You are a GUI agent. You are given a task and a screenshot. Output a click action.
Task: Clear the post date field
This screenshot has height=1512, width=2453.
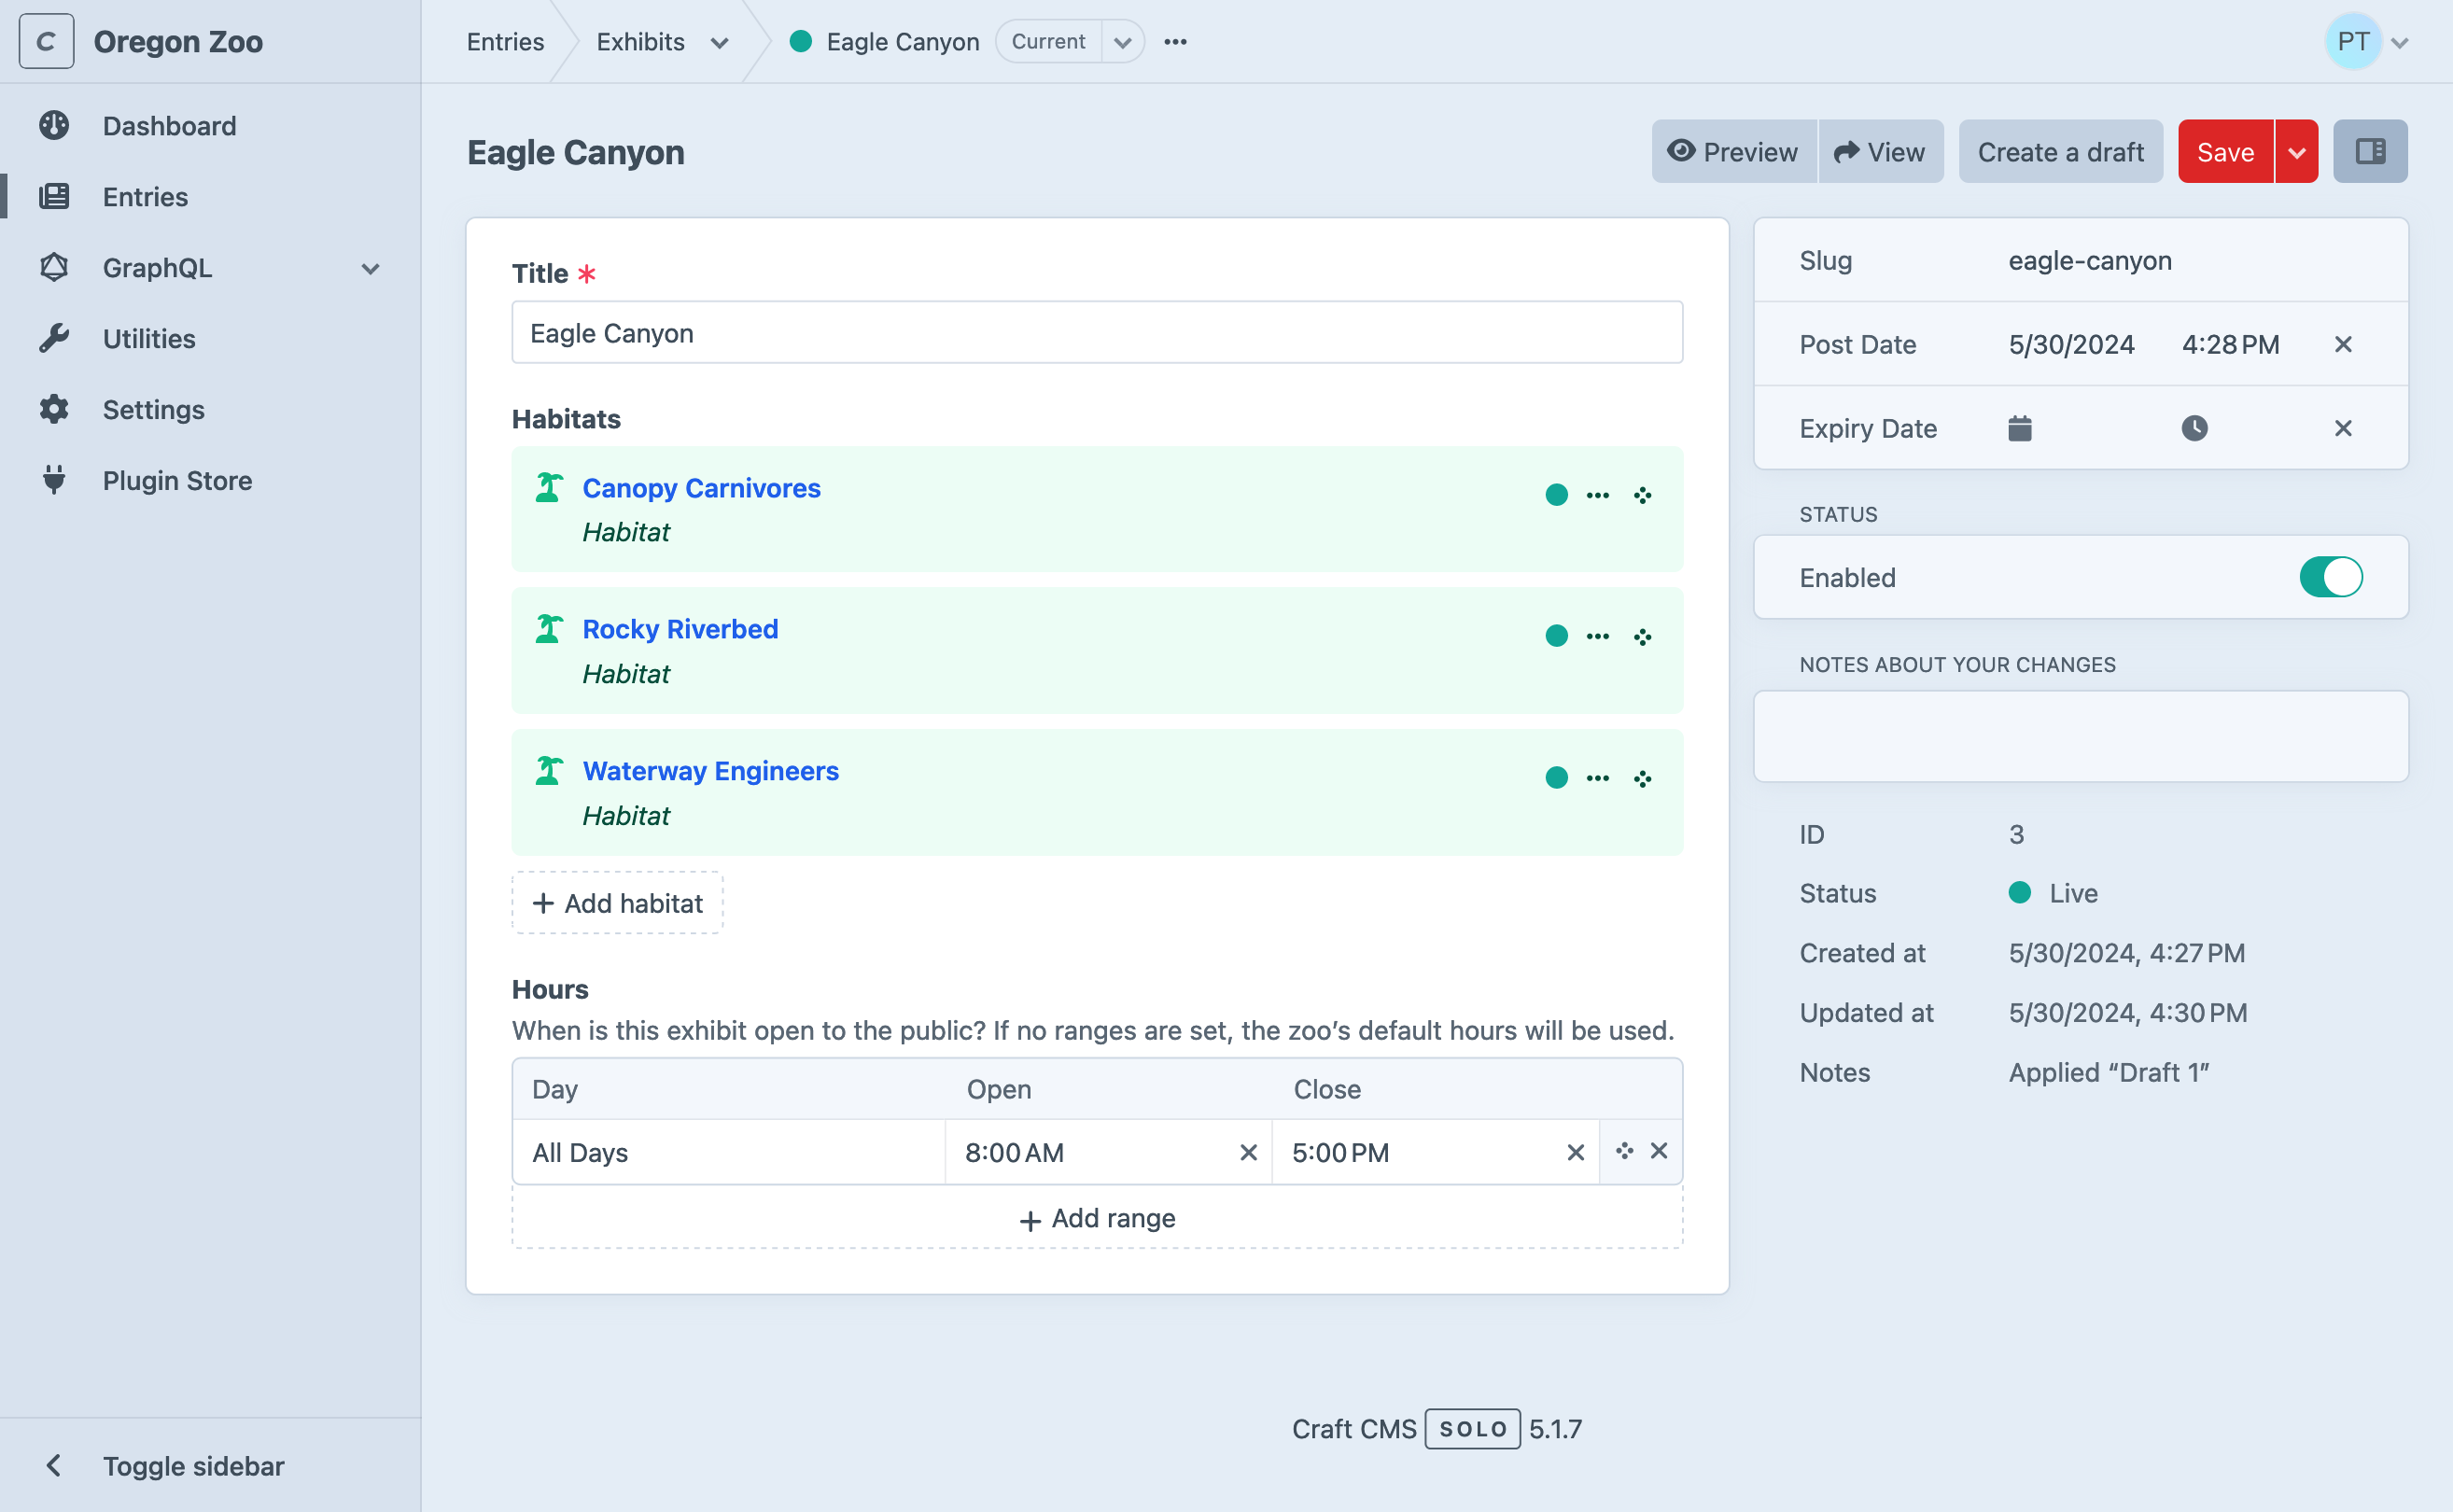(x=2345, y=343)
